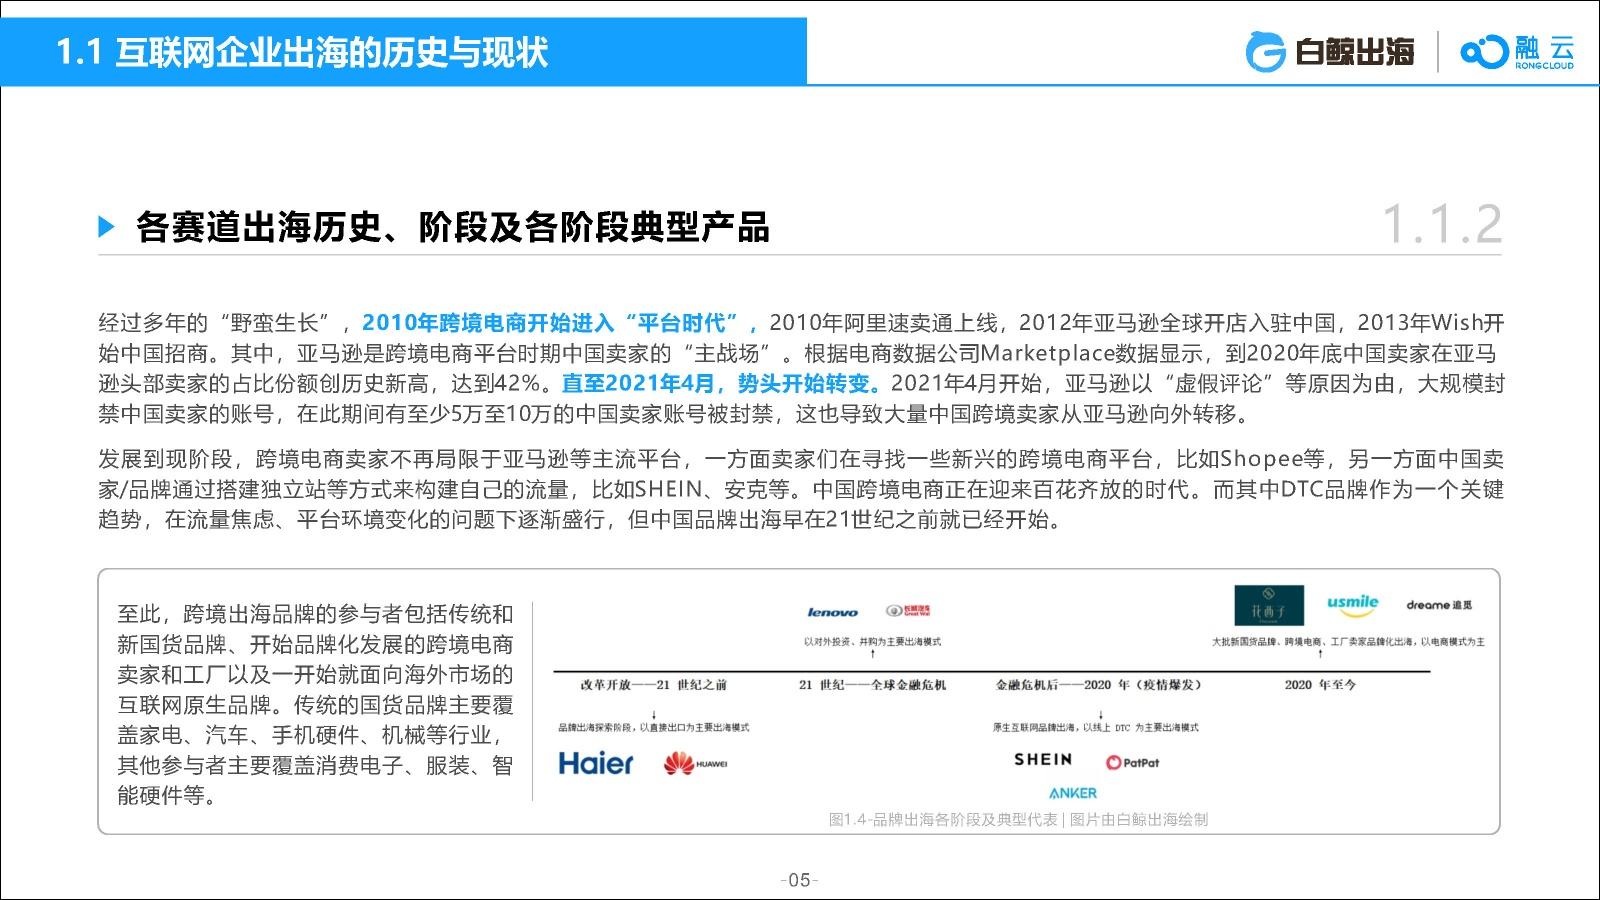Select the lenovo logo on the timeline
The image size is (1600, 900).
(x=832, y=612)
